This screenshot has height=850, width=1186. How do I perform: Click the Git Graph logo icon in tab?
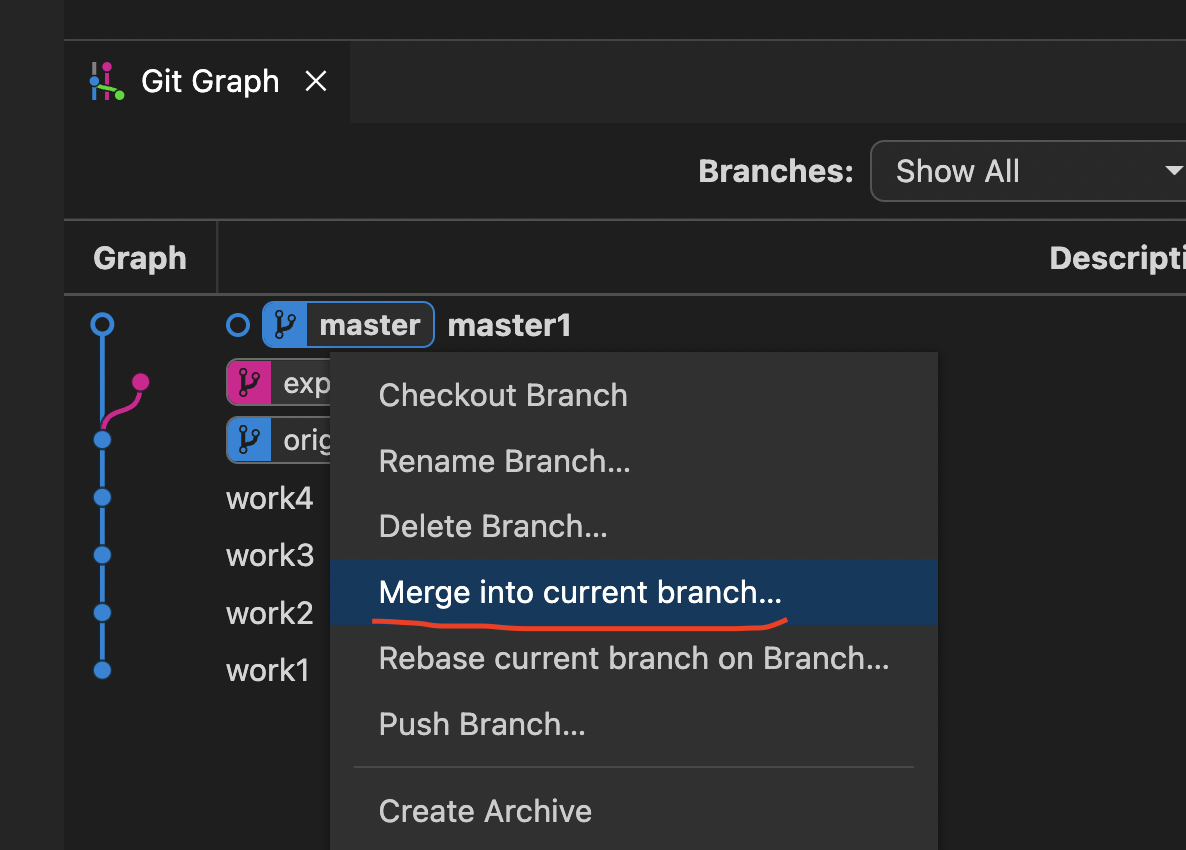(107, 81)
